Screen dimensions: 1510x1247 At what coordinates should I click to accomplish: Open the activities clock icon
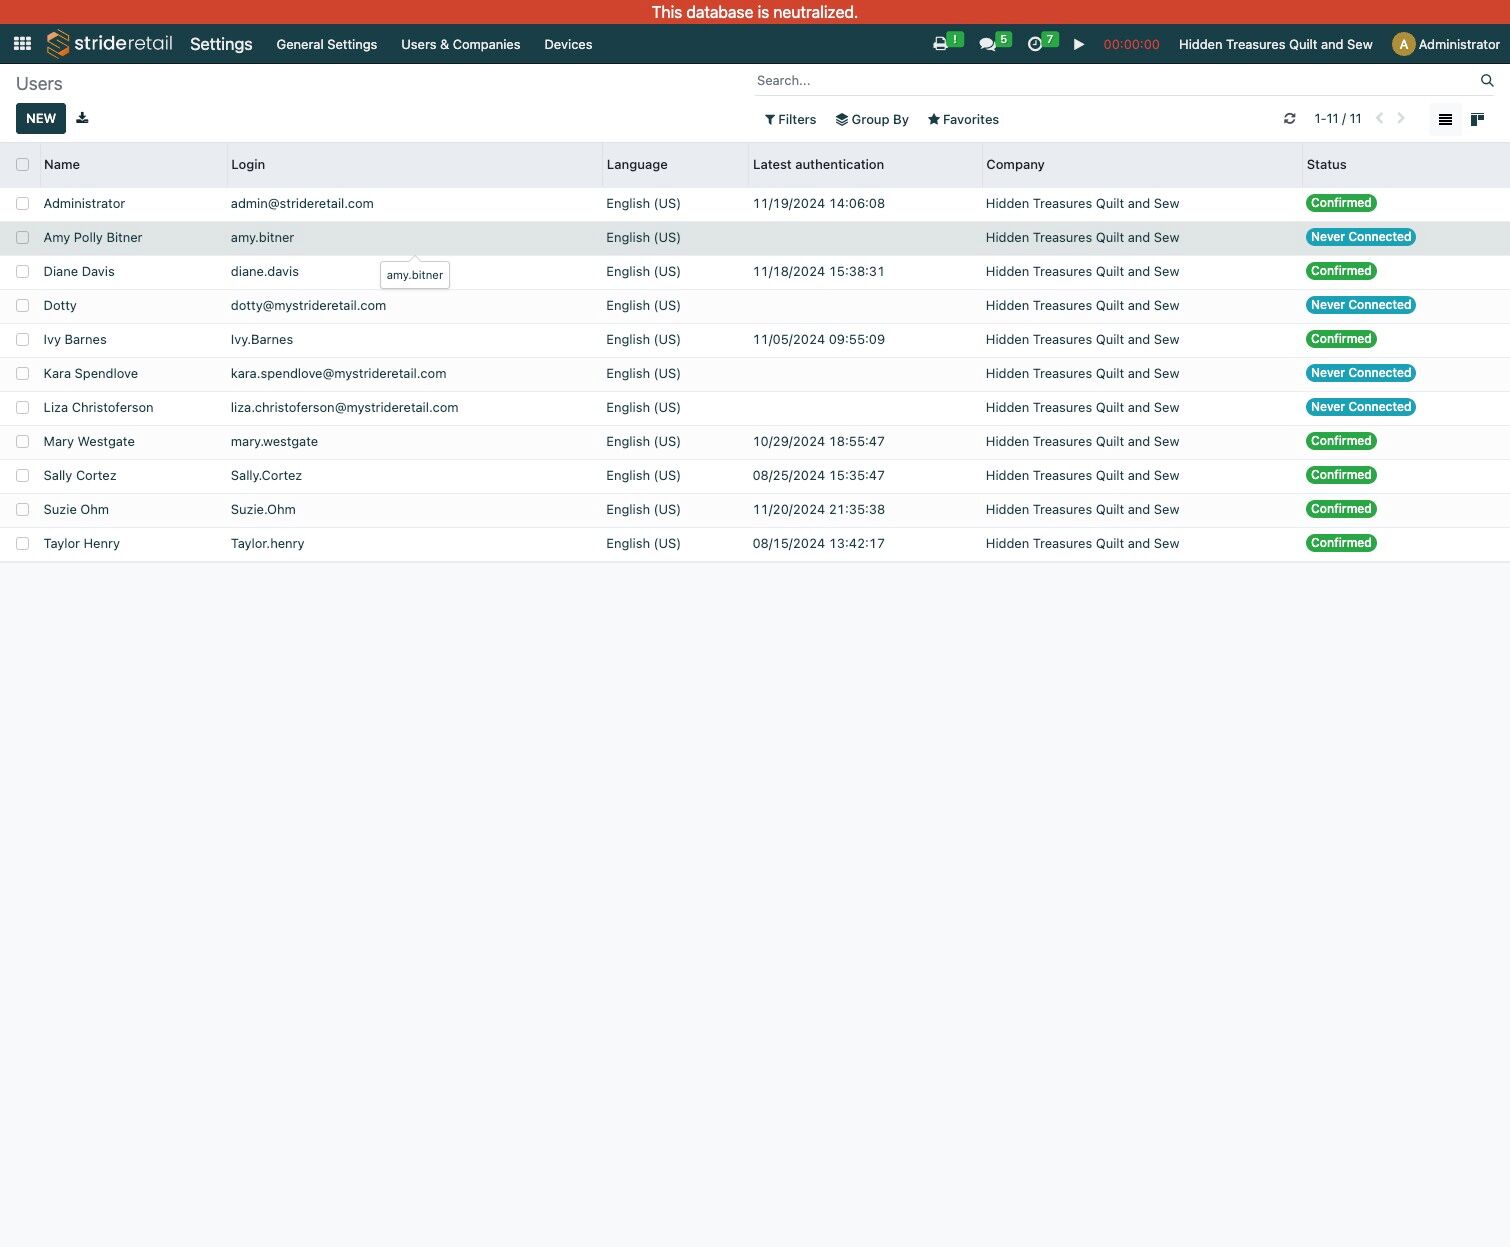[x=1035, y=44]
